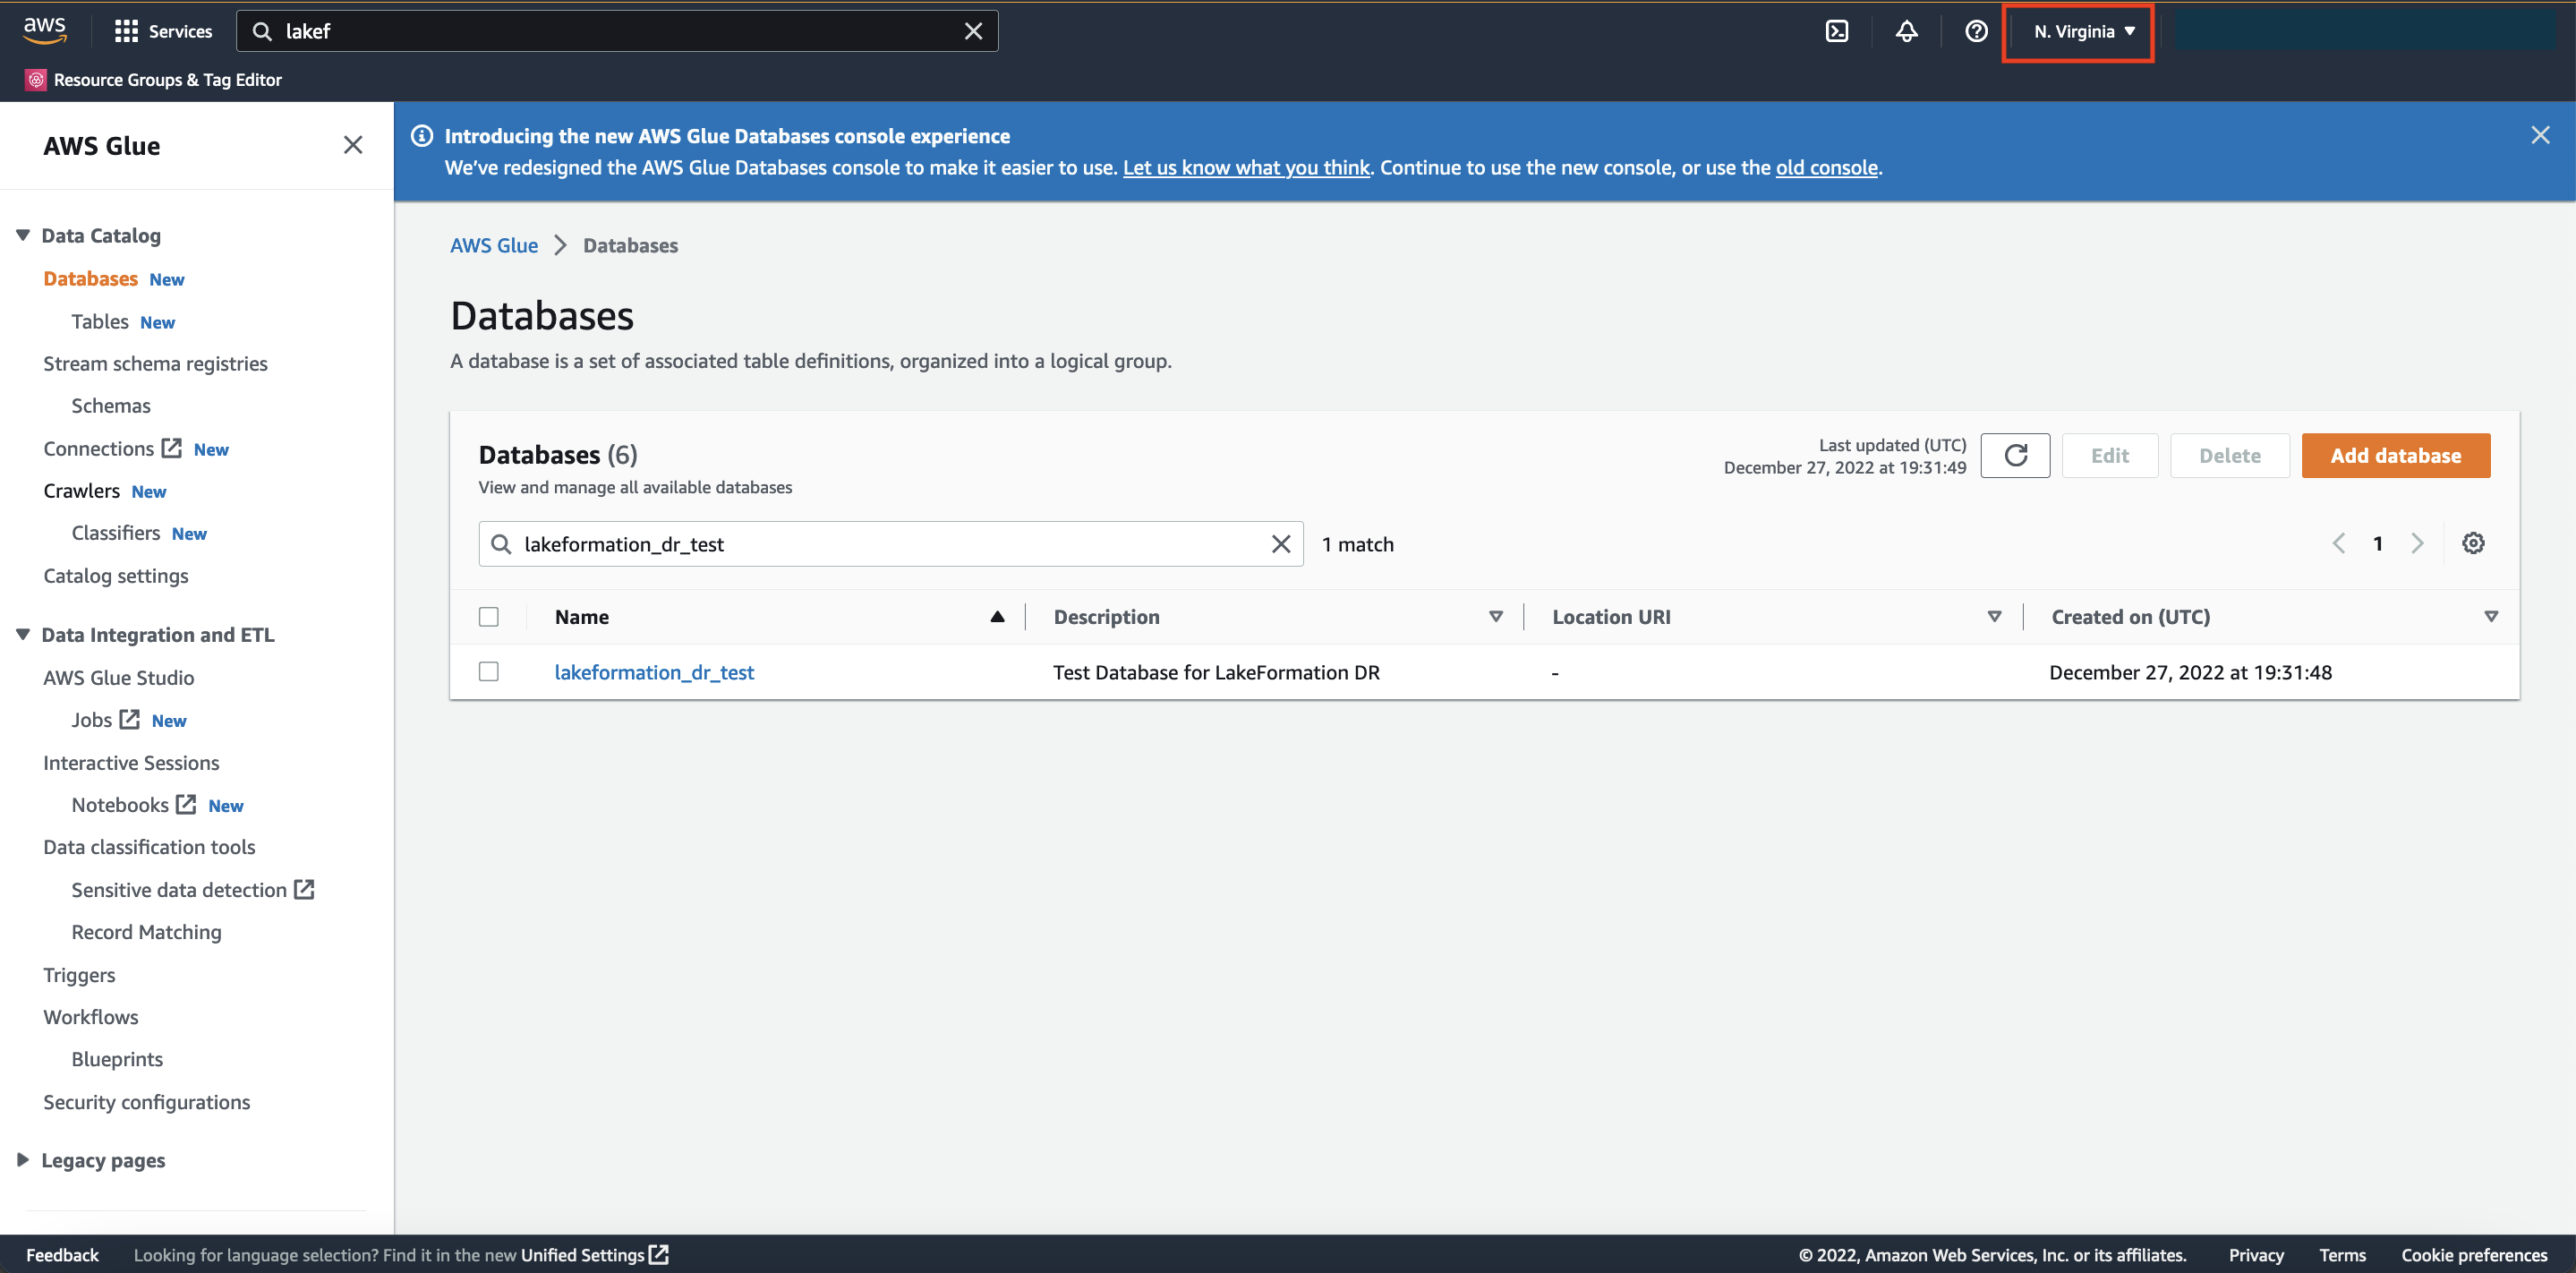The image size is (2576, 1273).
Task: Open the lakeformation_dr_test database link
Action: pyautogui.click(x=654, y=672)
